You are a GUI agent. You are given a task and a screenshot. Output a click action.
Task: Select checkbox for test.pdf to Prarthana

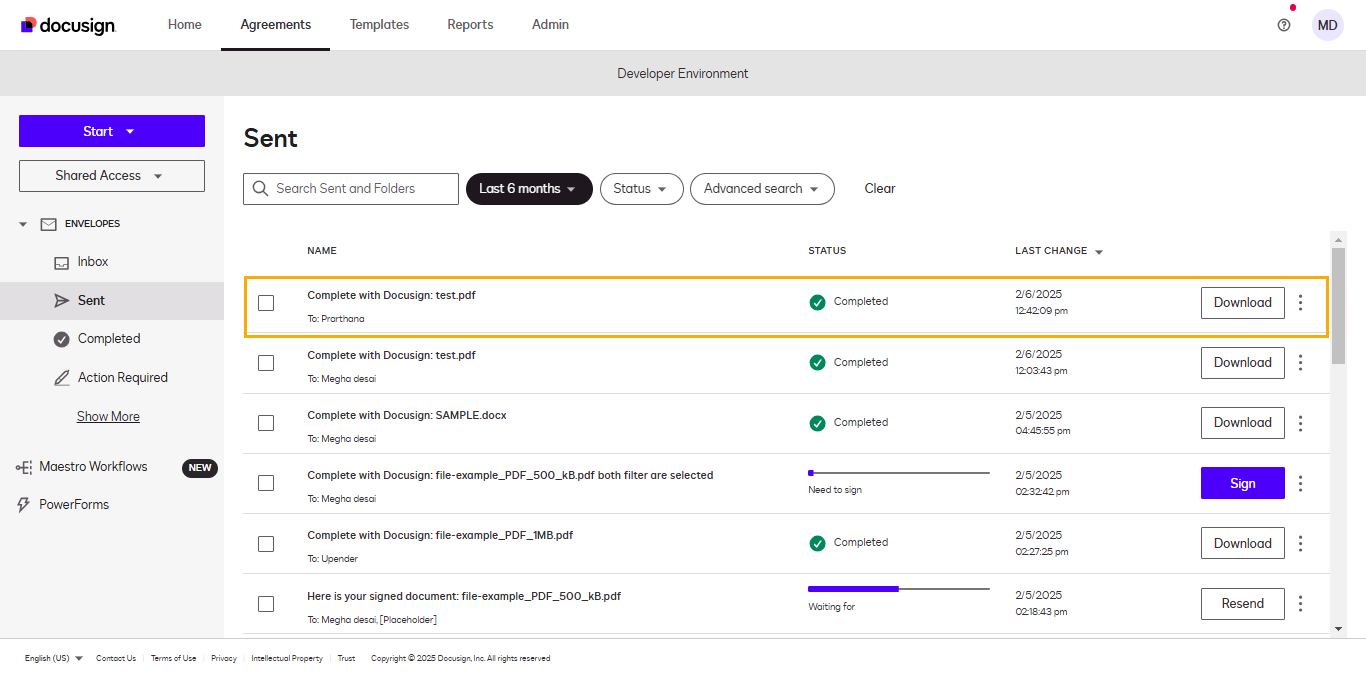(x=266, y=303)
